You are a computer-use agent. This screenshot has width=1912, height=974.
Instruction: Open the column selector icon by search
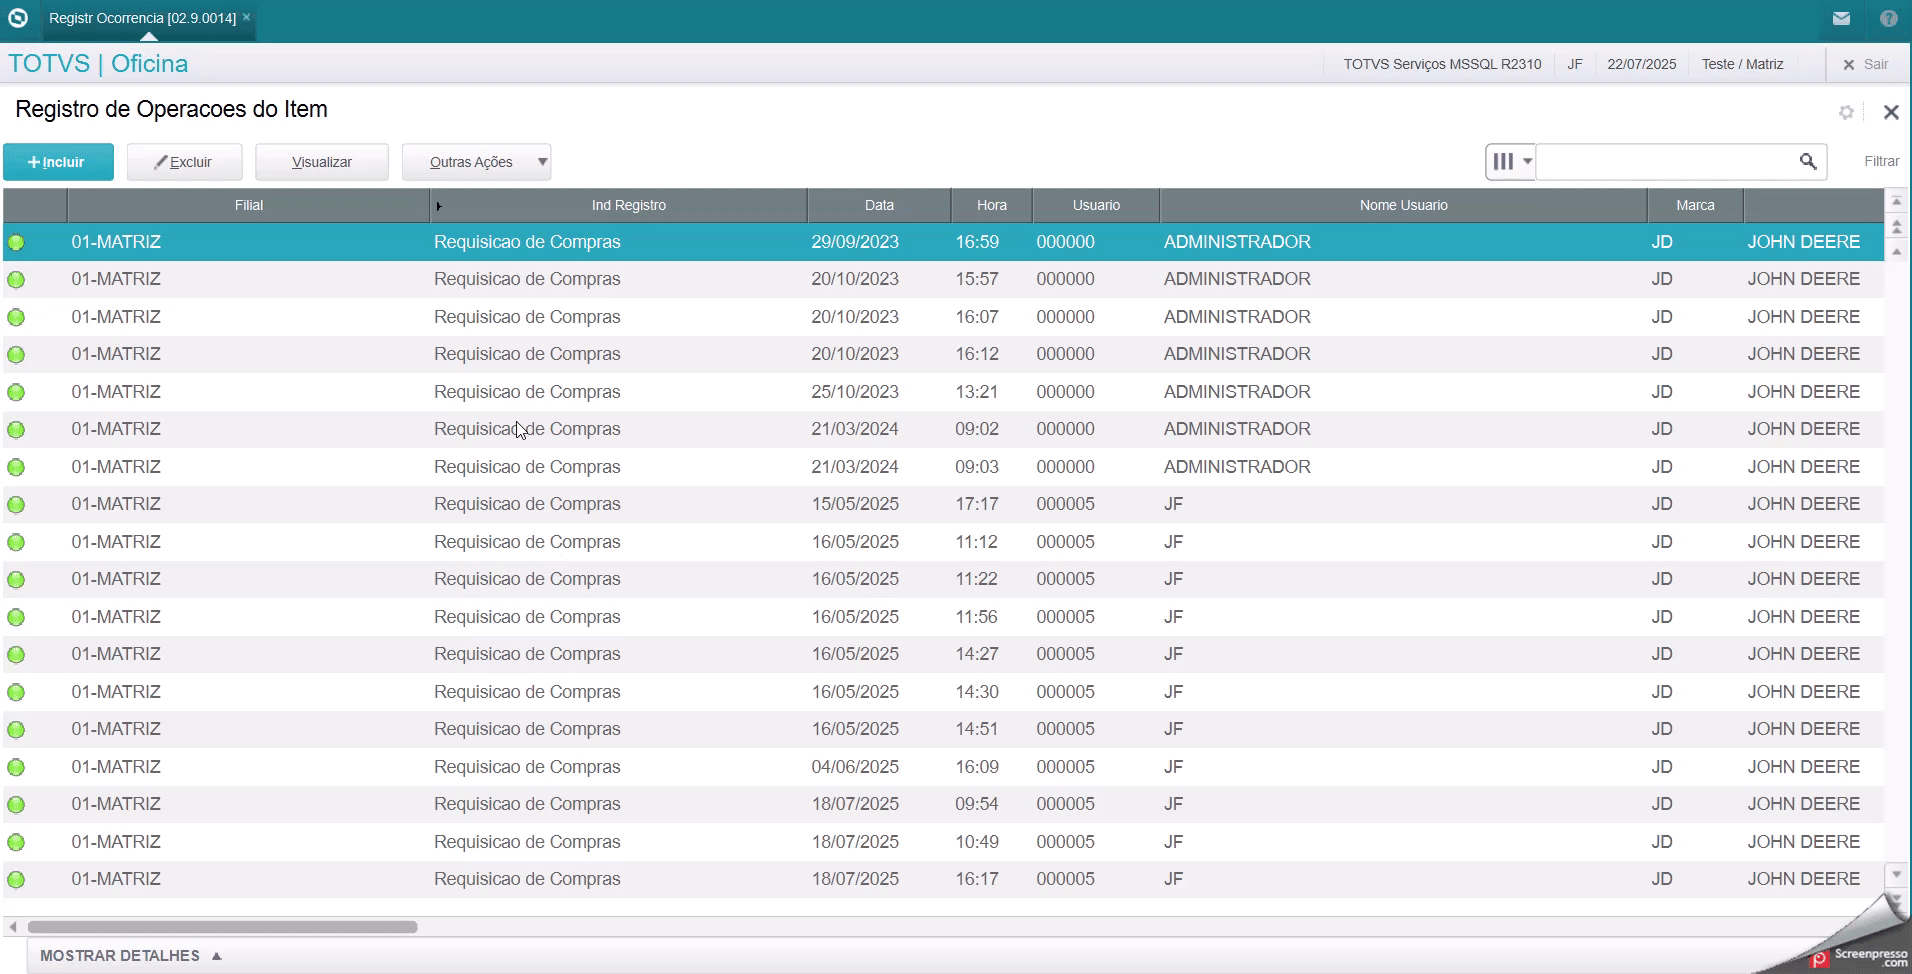[x=1511, y=161]
